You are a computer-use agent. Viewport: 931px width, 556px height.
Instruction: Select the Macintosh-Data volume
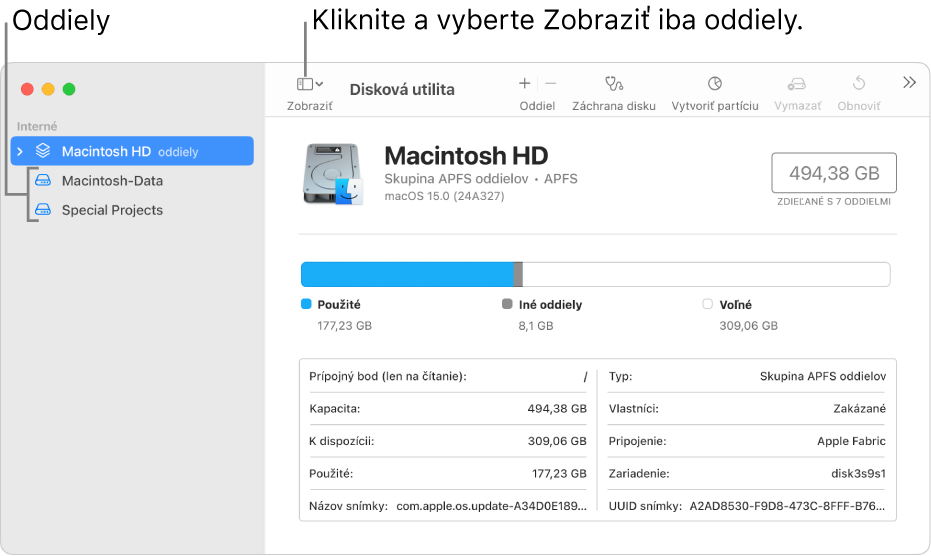coord(112,181)
